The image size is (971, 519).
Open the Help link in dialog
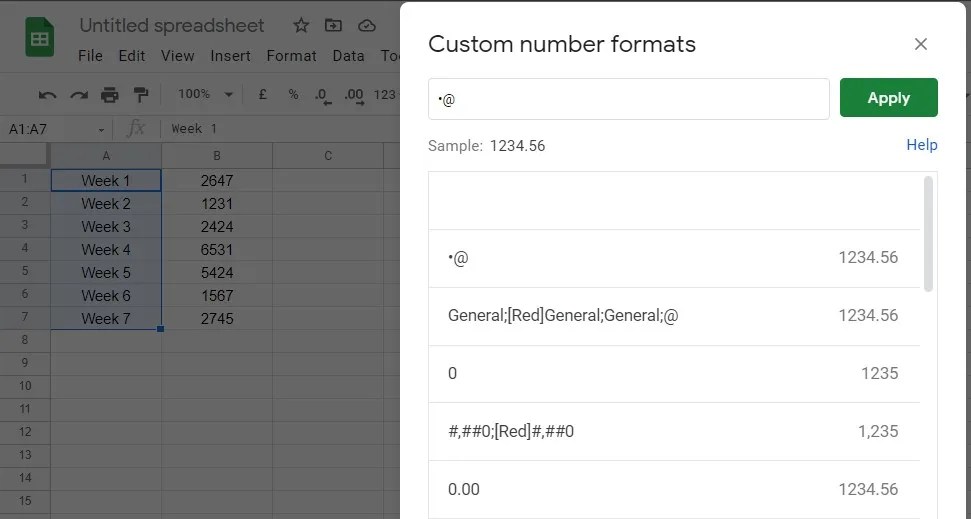(921, 145)
